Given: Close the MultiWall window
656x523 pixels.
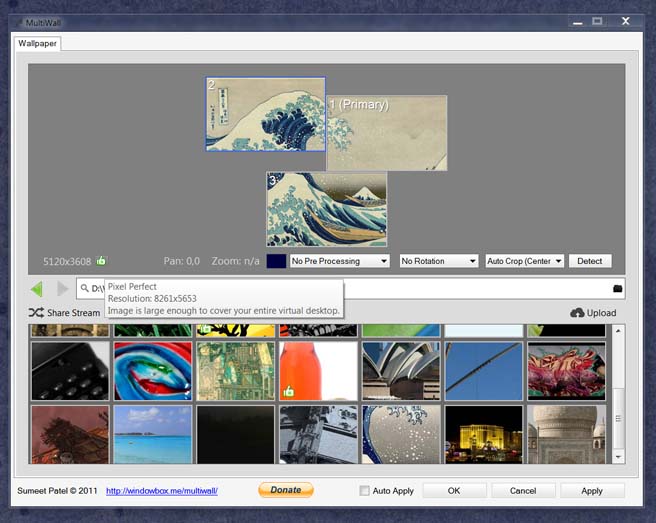Looking at the screenshot, I should click(625, 21).
